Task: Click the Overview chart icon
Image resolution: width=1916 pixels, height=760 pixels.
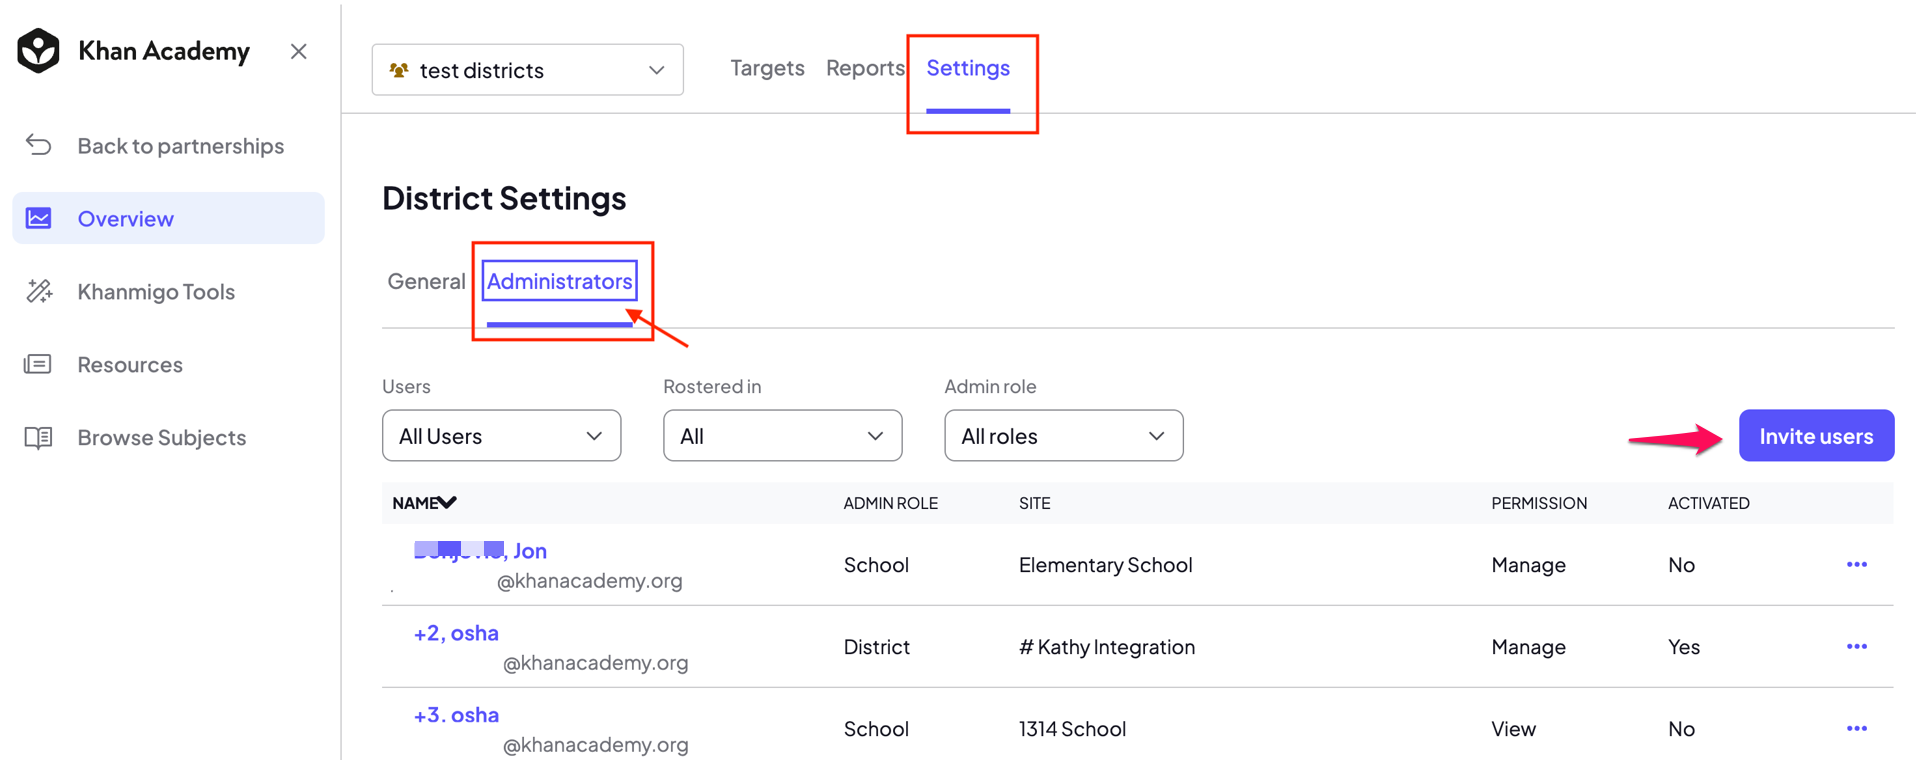Action: [38, 218]
